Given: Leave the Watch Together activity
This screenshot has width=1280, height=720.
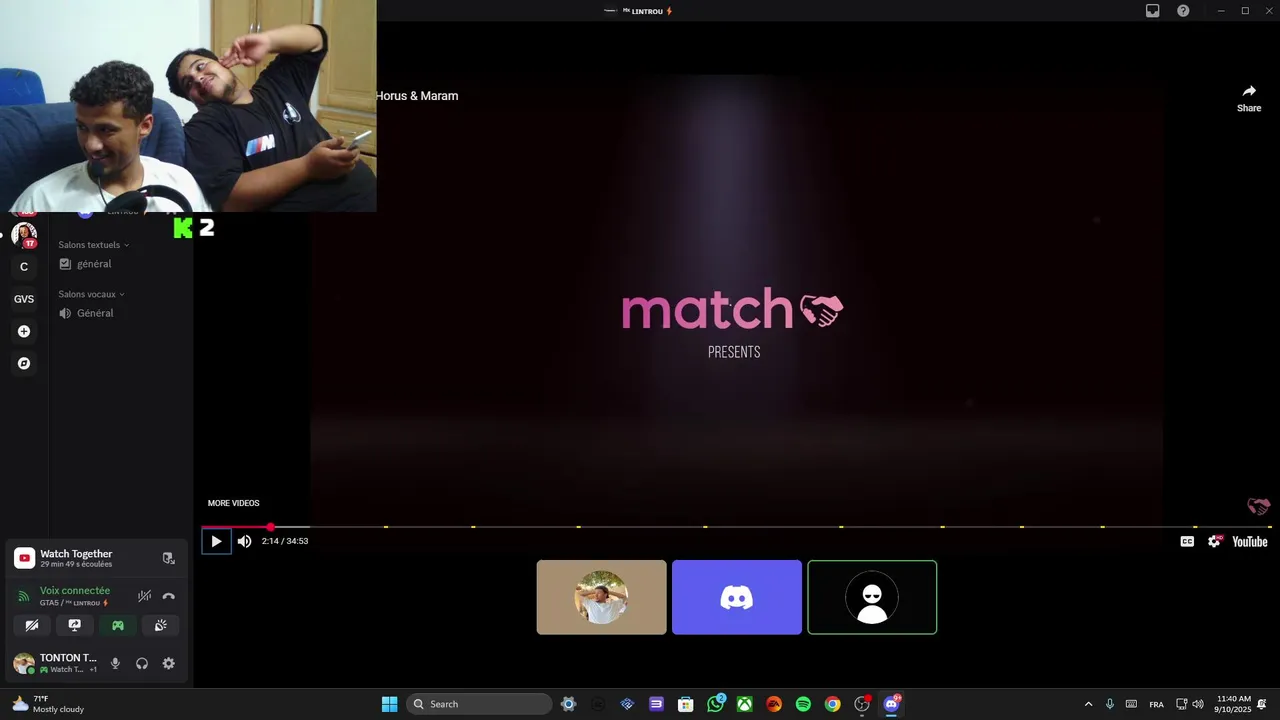Looking at the screenshot, I should [x=168, y=558].
